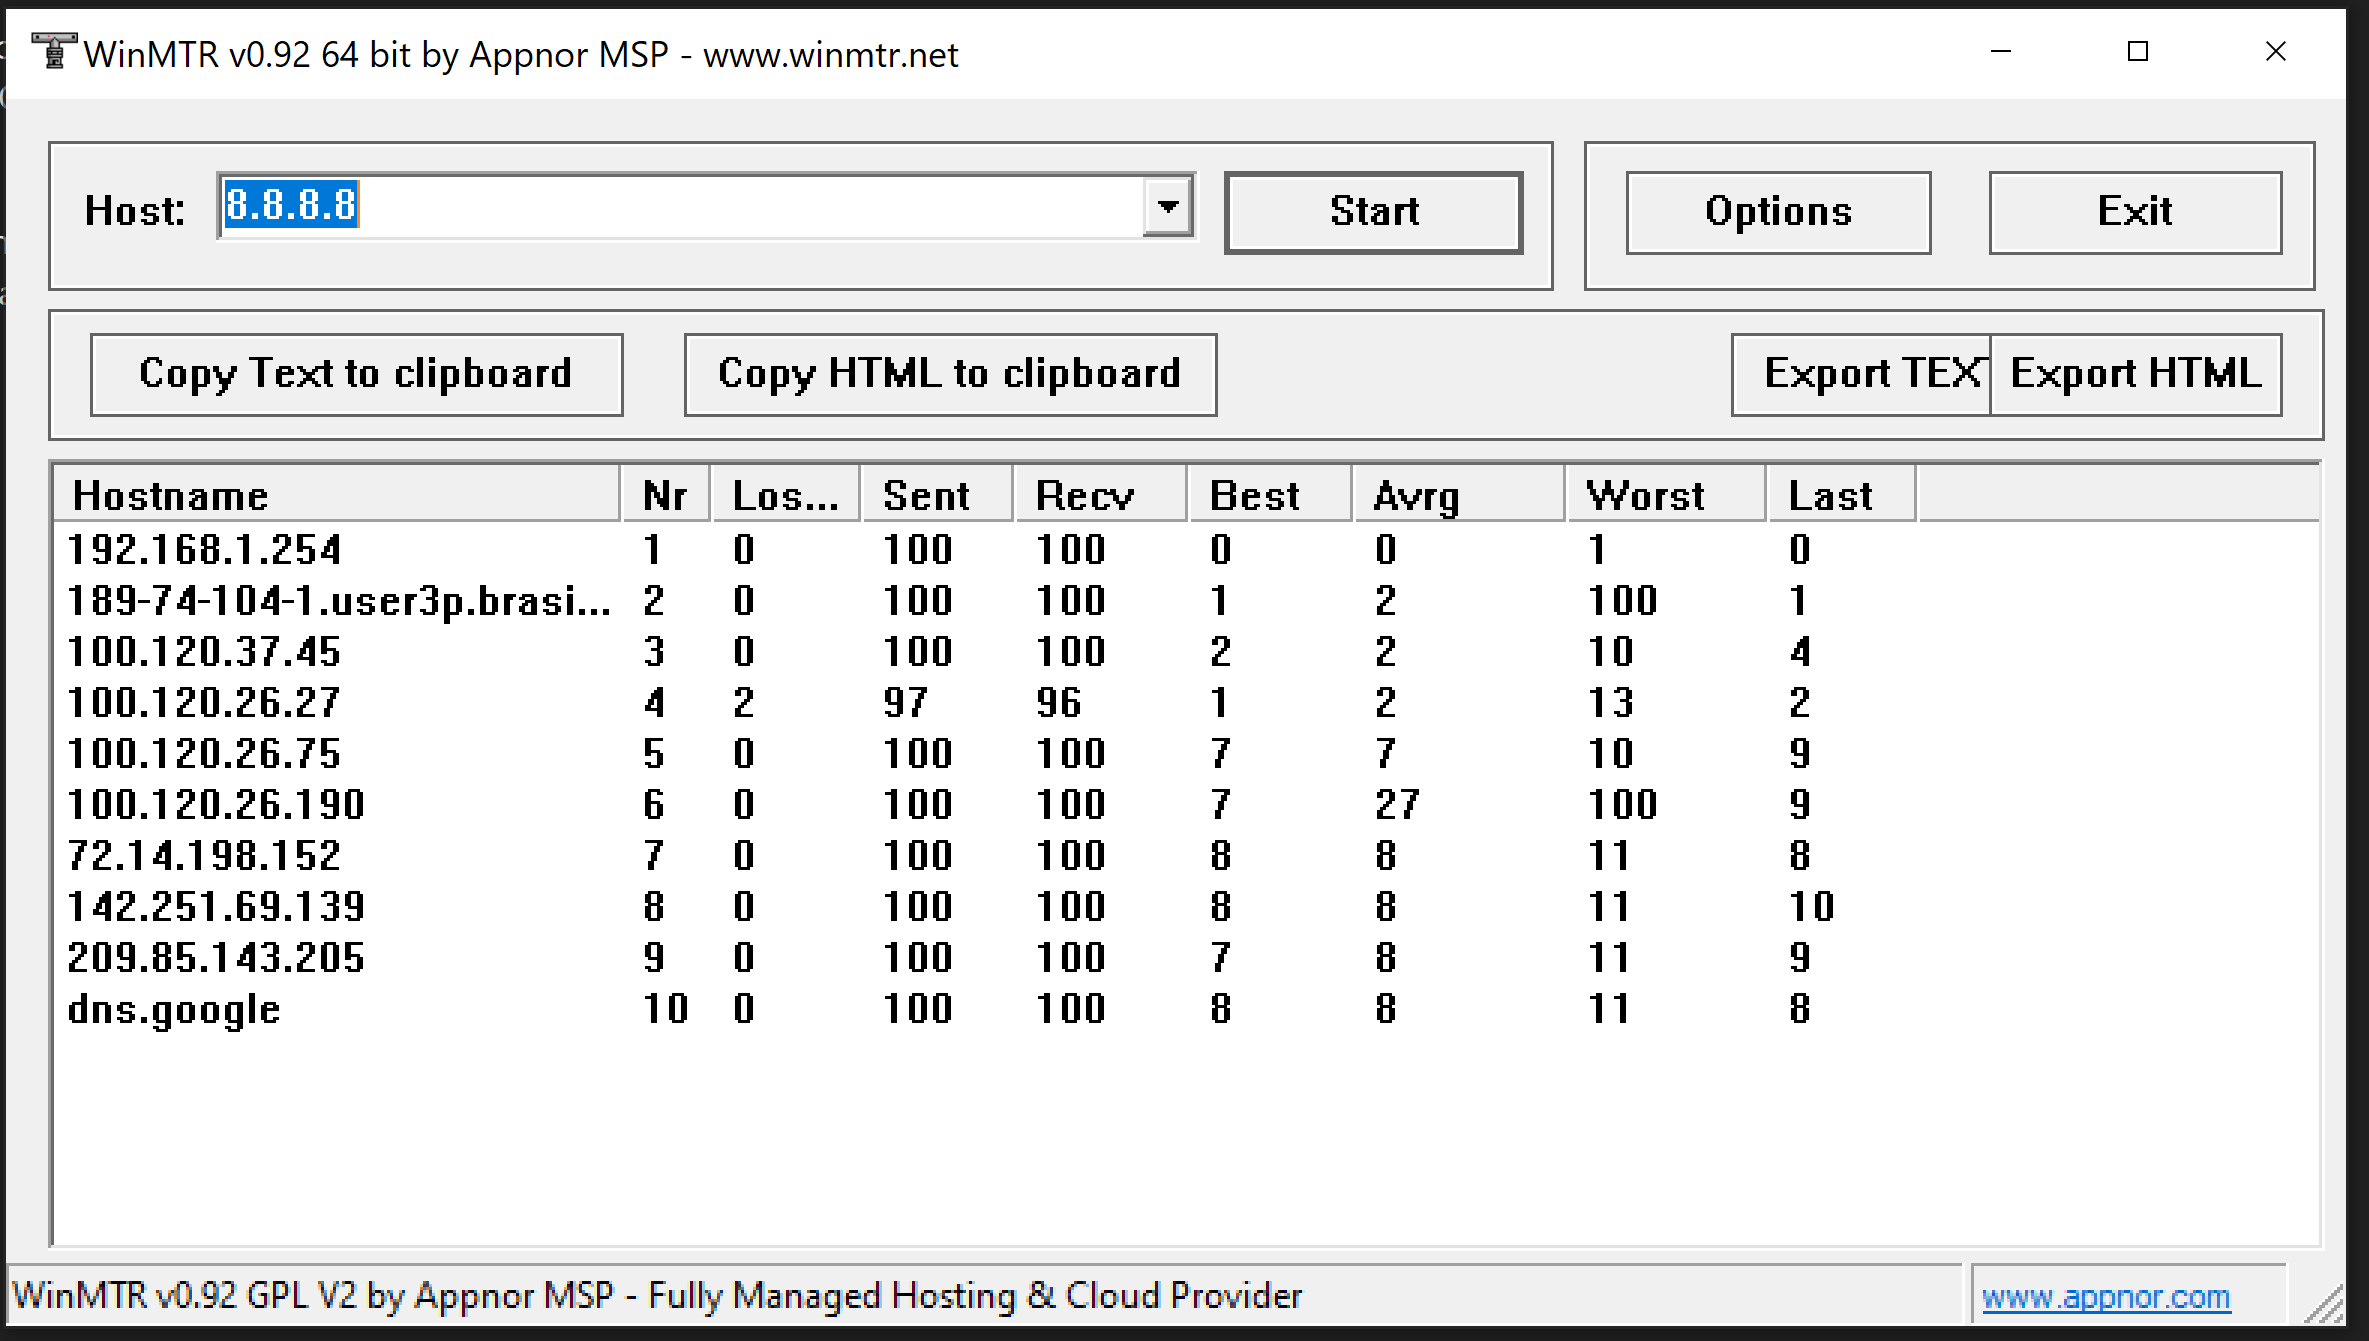Click the Nr column header
Image resolution: width=2369 pixels, height=1341 pixels.
point(666,495)
